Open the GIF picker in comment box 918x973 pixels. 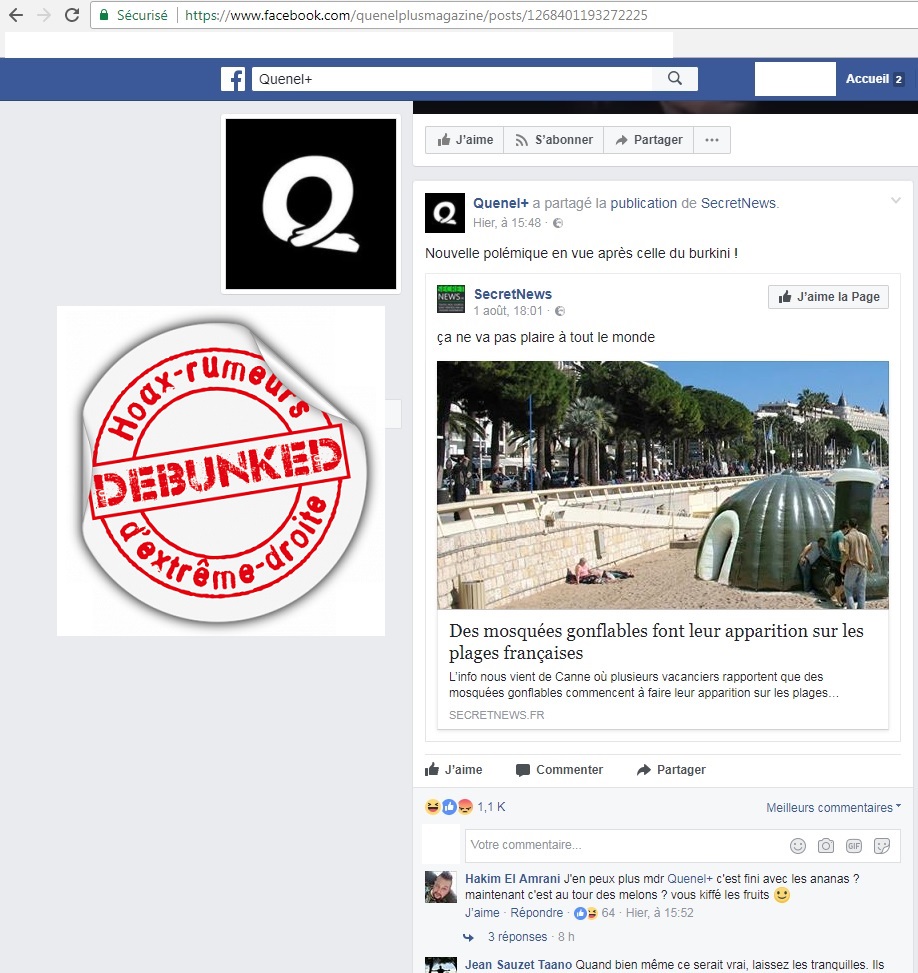pyautogui.click(x=853, y=846)
